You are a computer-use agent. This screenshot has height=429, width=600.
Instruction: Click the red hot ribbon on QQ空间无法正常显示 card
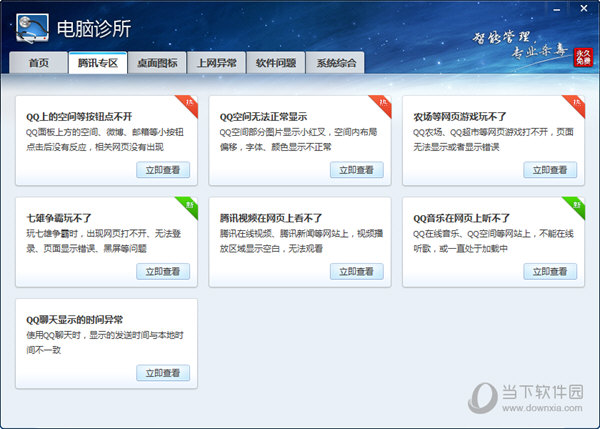click(383, 104)
